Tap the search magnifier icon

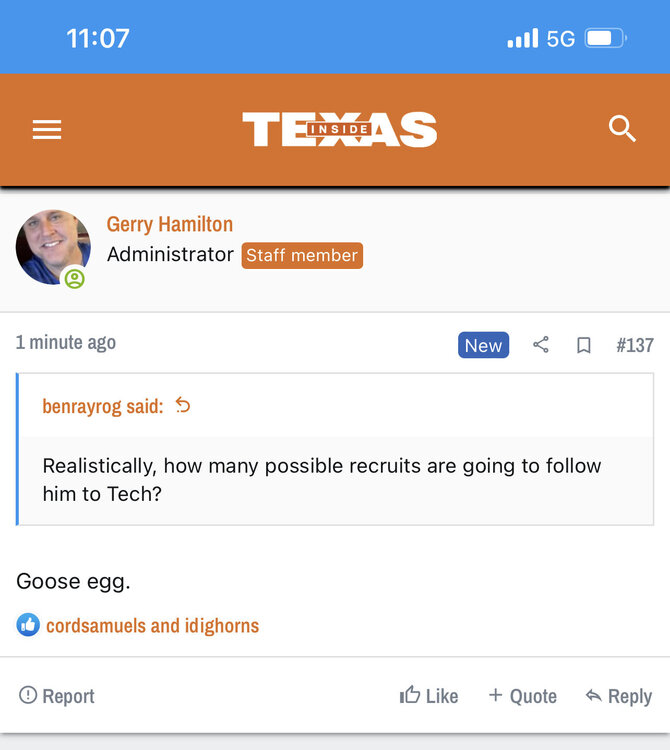tap(622, 129)
